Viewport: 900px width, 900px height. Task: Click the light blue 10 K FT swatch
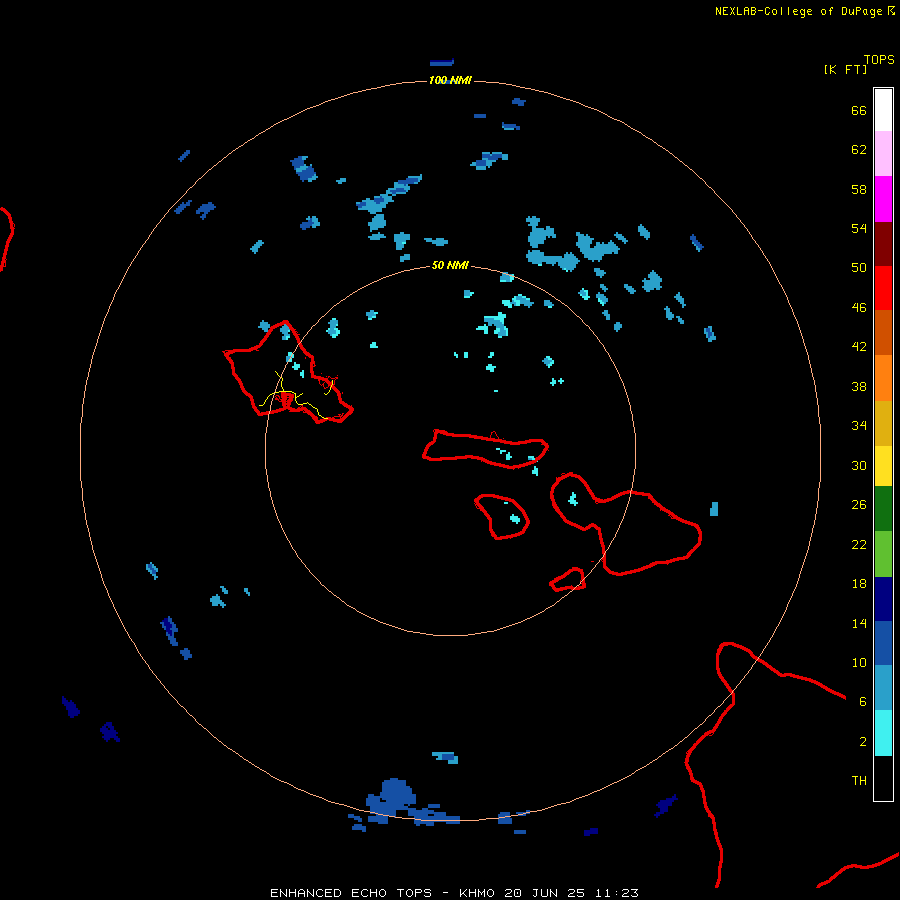click(x=883, y=687)
